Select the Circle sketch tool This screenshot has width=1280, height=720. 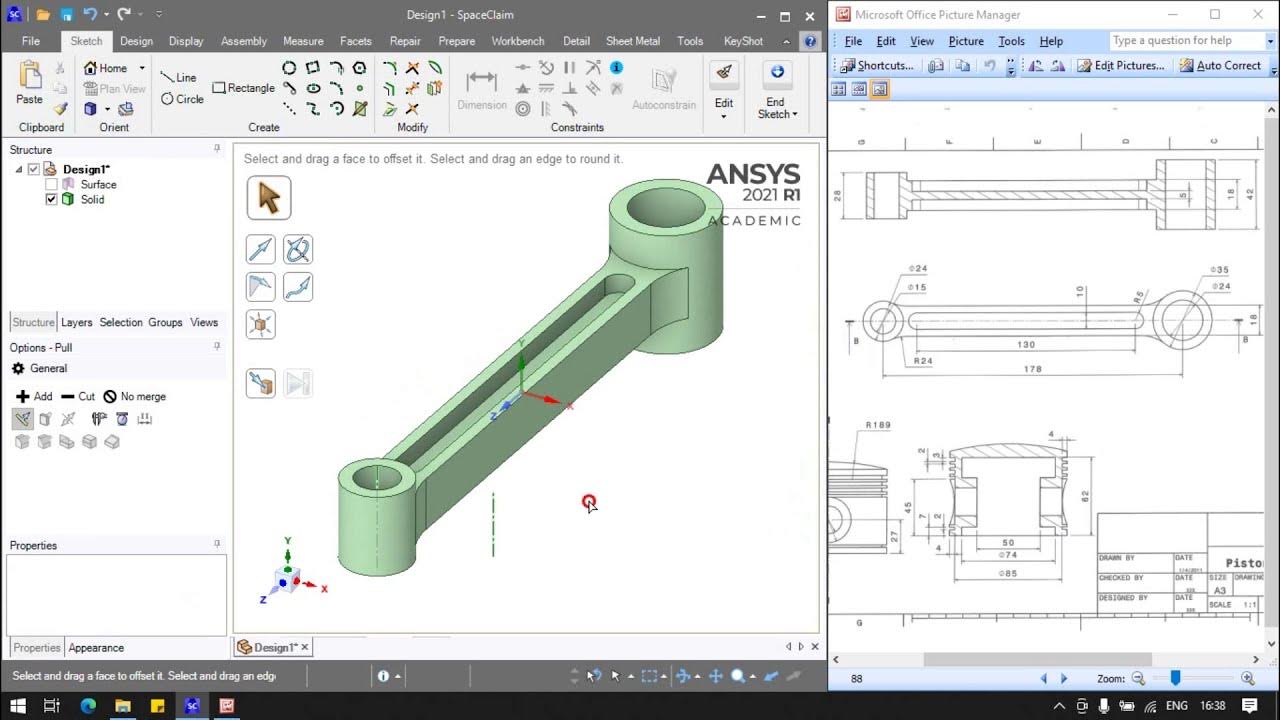pyautogui.click(x=182, y=99)
